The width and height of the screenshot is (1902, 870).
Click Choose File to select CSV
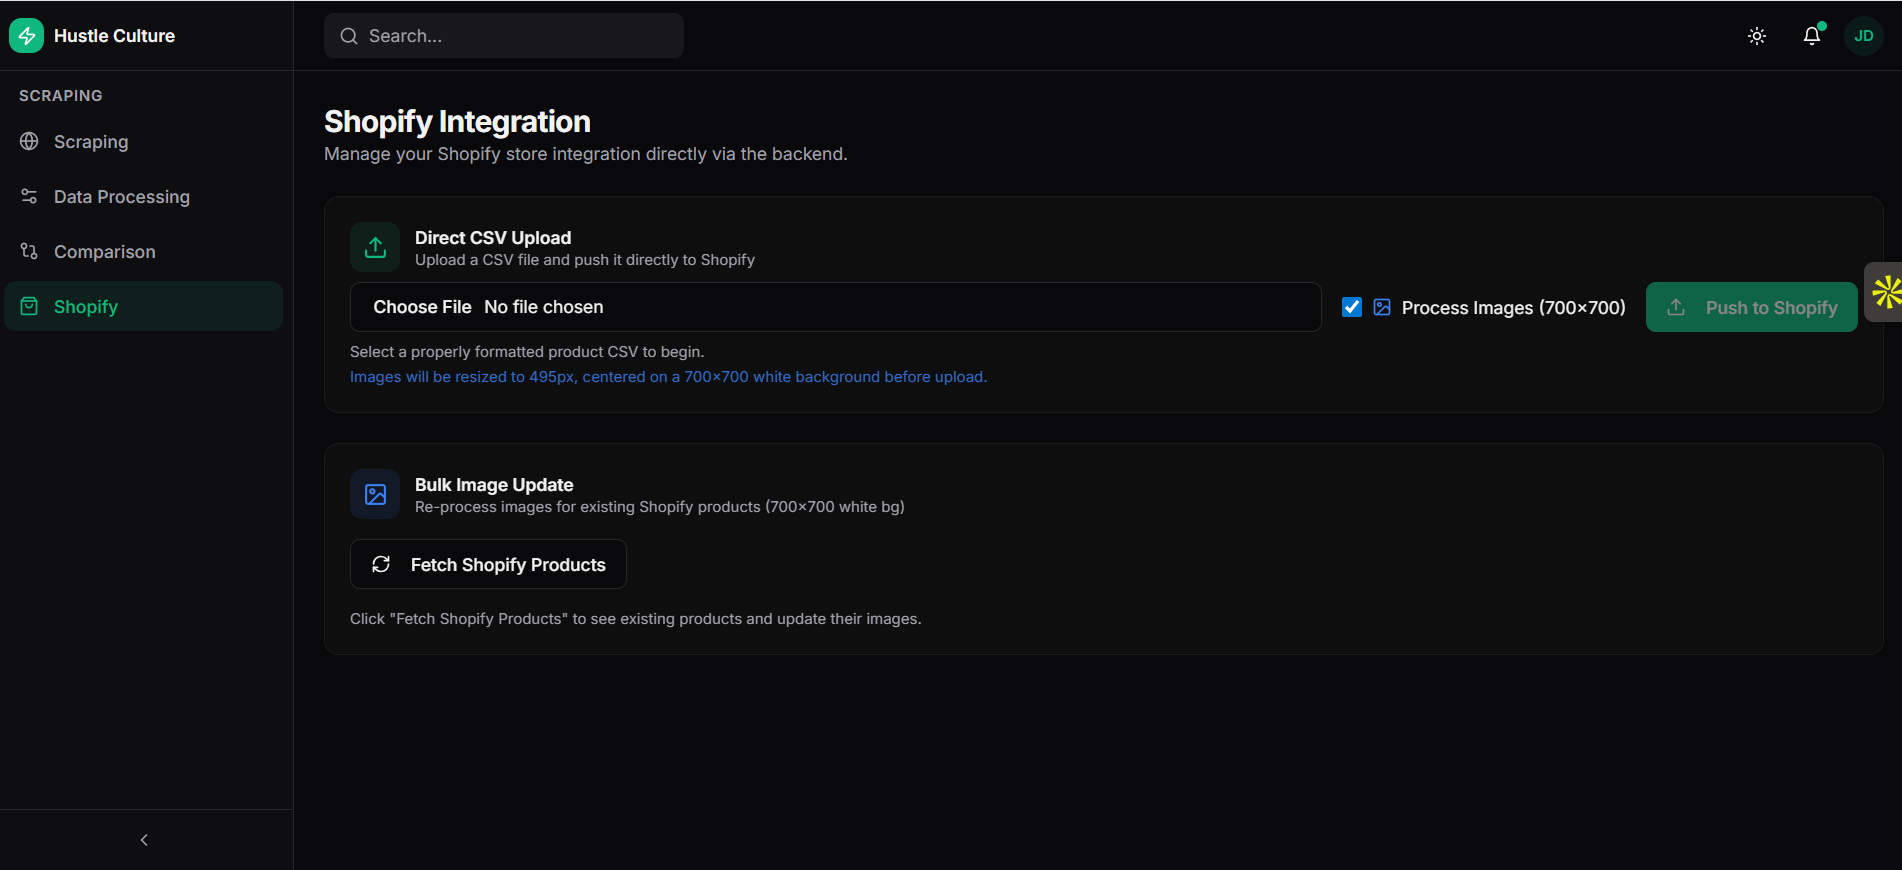[x=422, y=307]
